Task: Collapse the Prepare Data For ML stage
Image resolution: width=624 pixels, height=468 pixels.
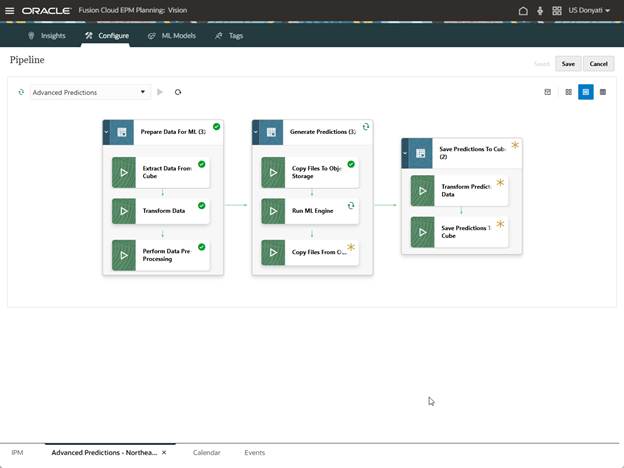Action: [106, 131]
